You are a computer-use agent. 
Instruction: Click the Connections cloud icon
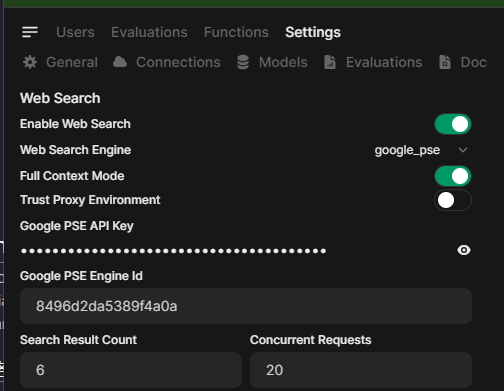click(120, 62)
